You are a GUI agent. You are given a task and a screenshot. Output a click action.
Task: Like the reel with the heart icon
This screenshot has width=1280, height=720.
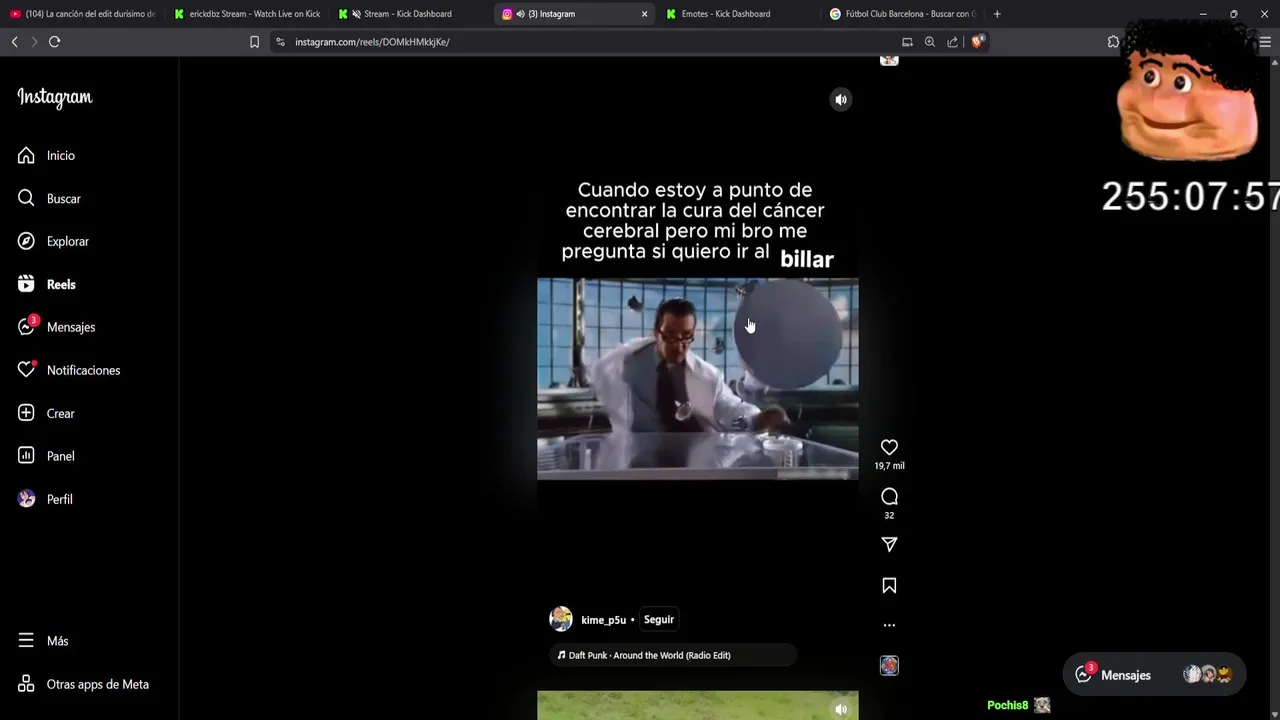889,447
